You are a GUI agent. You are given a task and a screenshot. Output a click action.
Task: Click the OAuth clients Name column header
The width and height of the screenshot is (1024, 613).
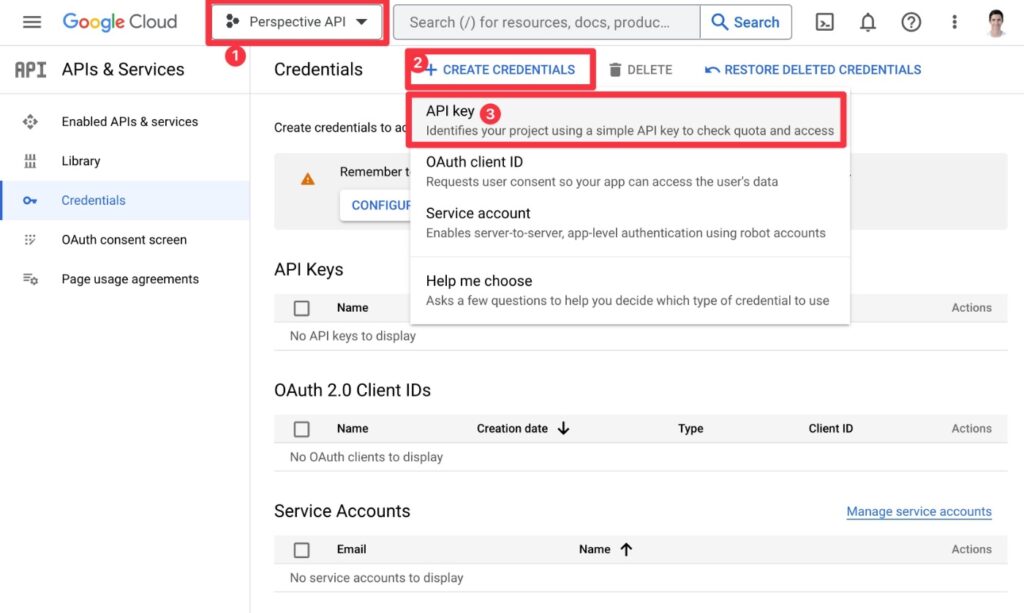(353, 428)
